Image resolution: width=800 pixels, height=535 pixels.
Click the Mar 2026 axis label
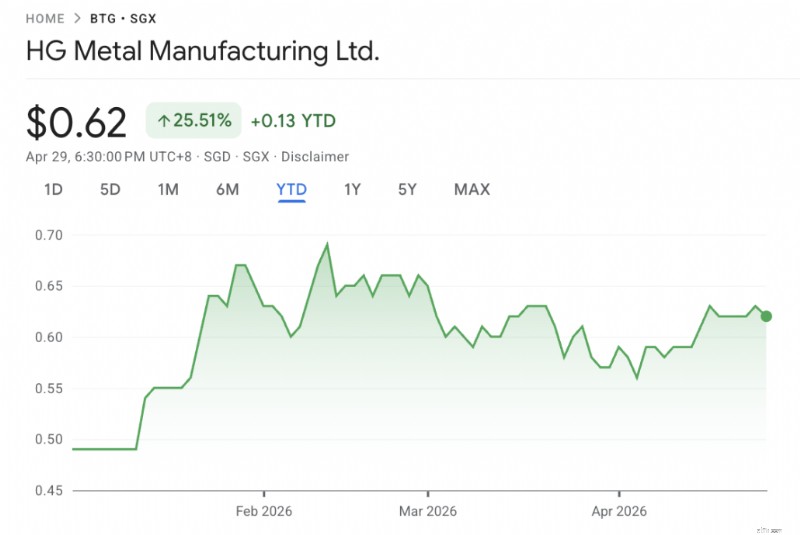(428, 511)
